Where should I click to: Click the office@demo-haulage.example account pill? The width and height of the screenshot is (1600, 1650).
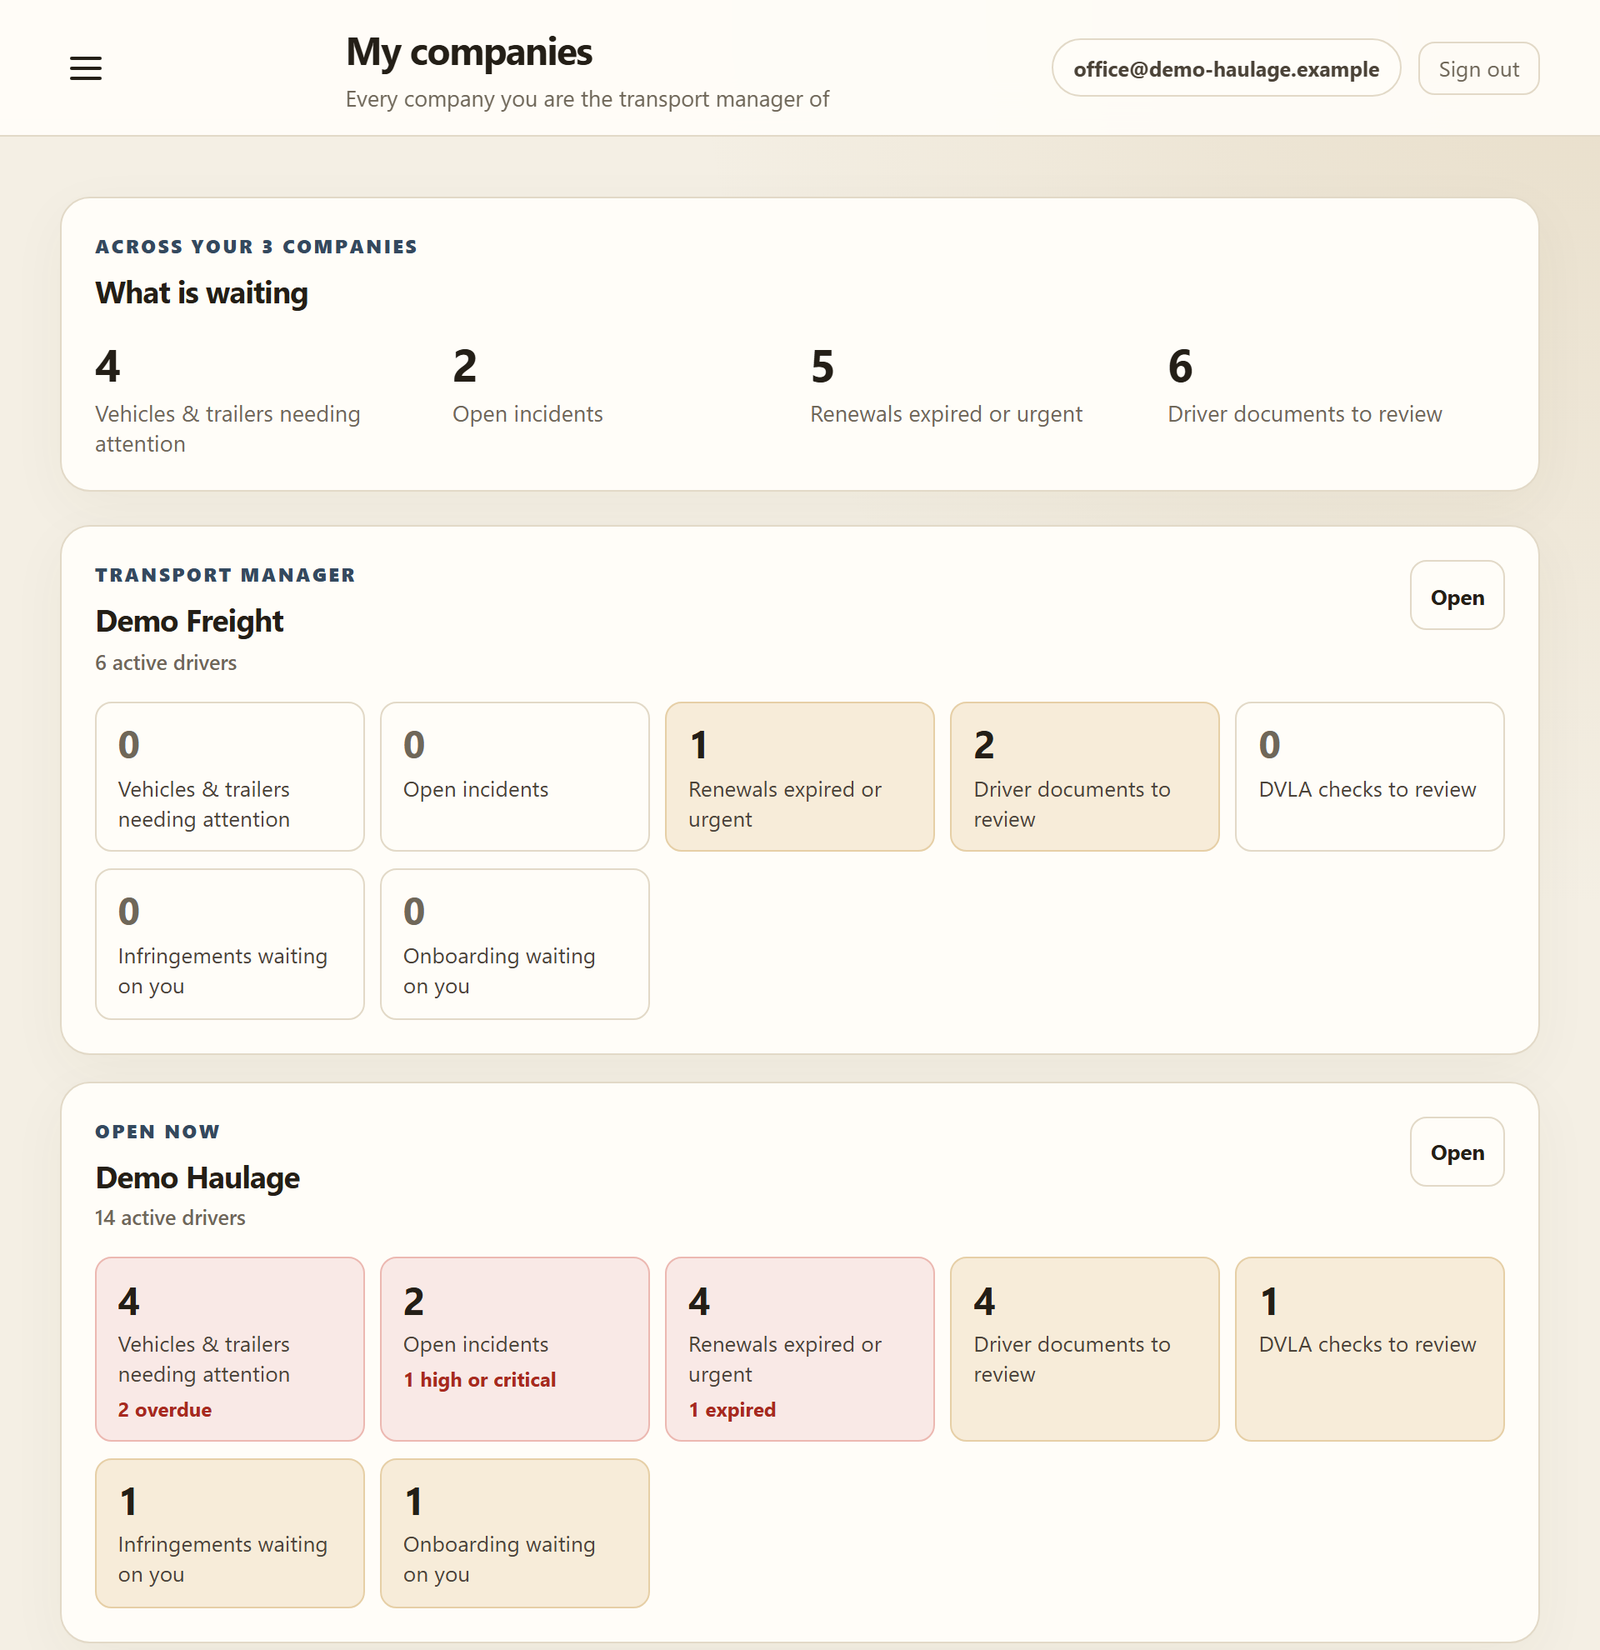pyautogui.click(x=1226, y=68)
